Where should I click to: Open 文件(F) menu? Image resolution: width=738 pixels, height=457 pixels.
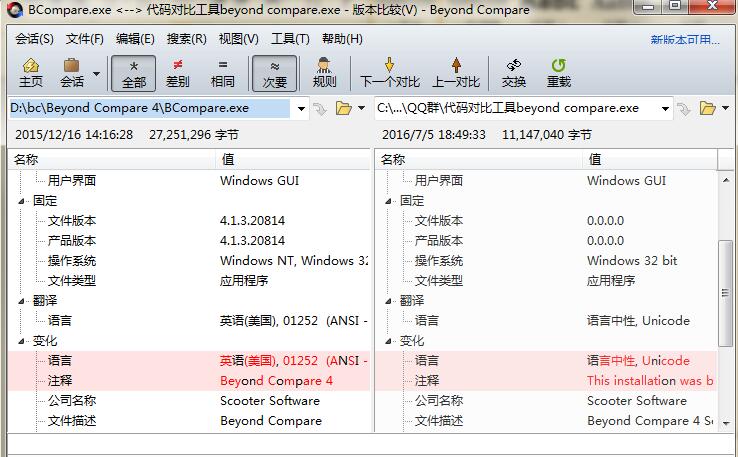point(85,39)
